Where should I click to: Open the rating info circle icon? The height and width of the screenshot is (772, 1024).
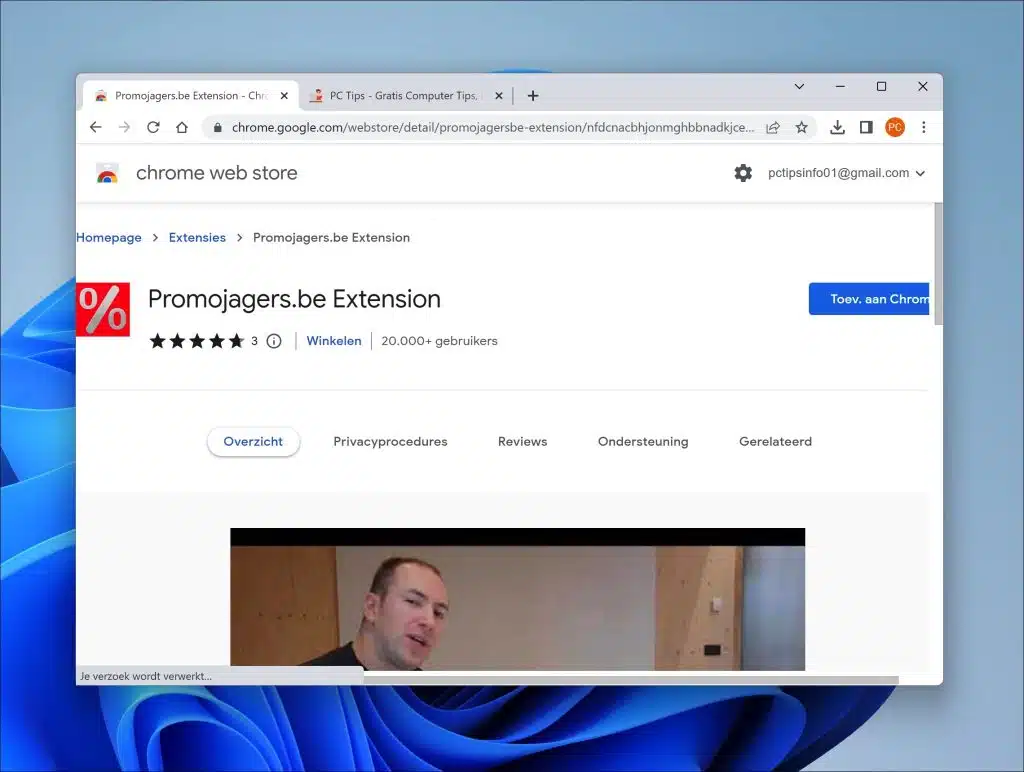pos(274,341)
